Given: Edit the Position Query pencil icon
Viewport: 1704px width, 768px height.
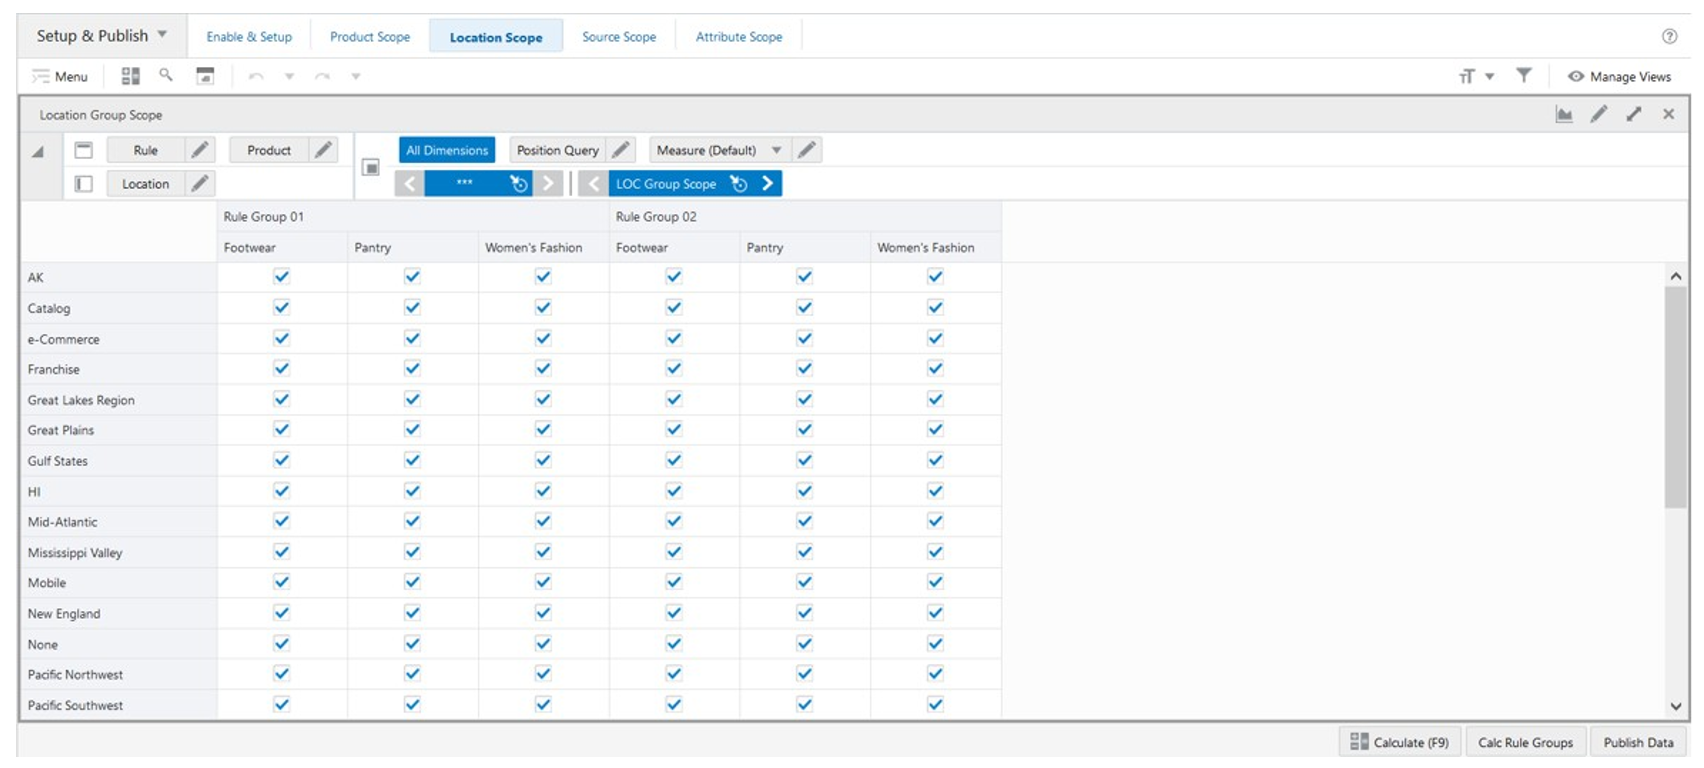Looking at the screenshot, I should click(x=621, y=150).
